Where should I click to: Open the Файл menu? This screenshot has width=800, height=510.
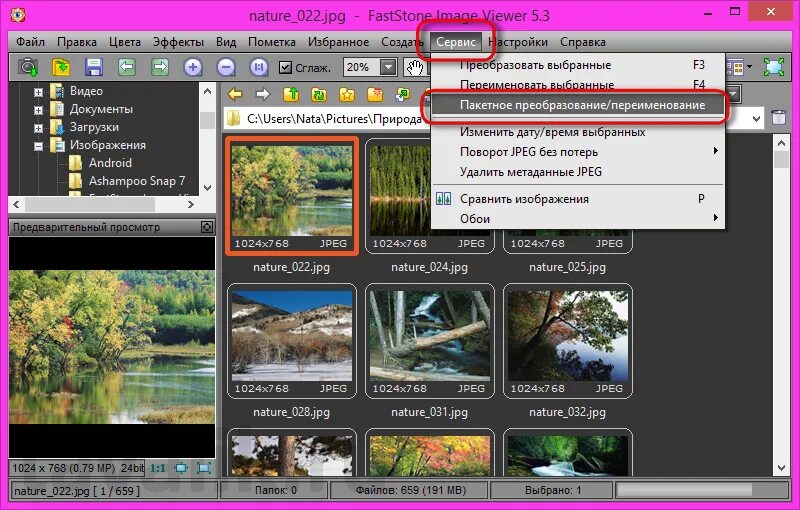(x=30, y=42)
